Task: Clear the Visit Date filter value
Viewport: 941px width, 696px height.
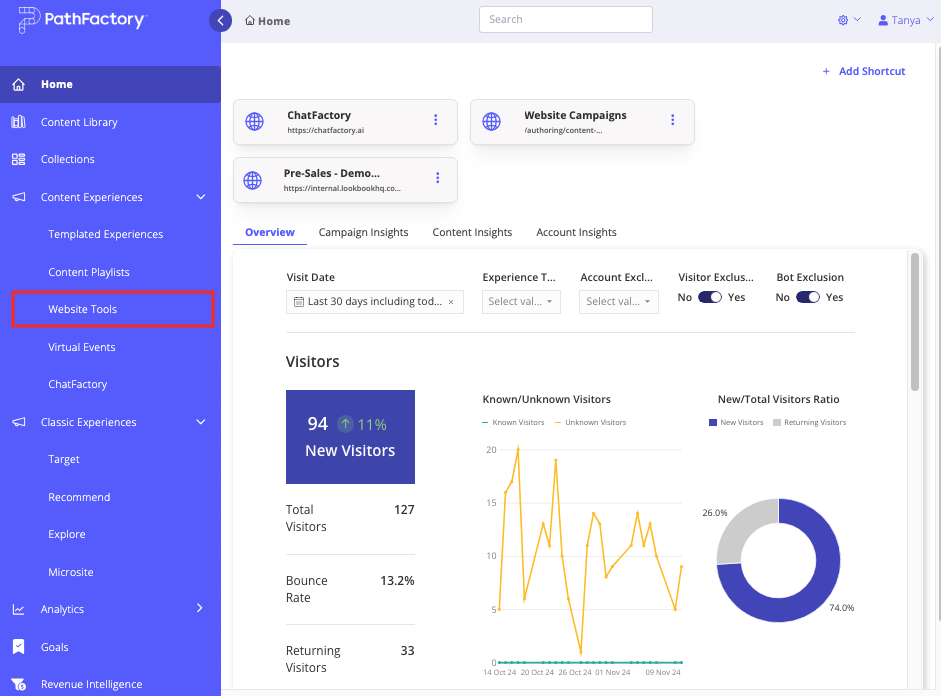Action: tap(451, 302)
